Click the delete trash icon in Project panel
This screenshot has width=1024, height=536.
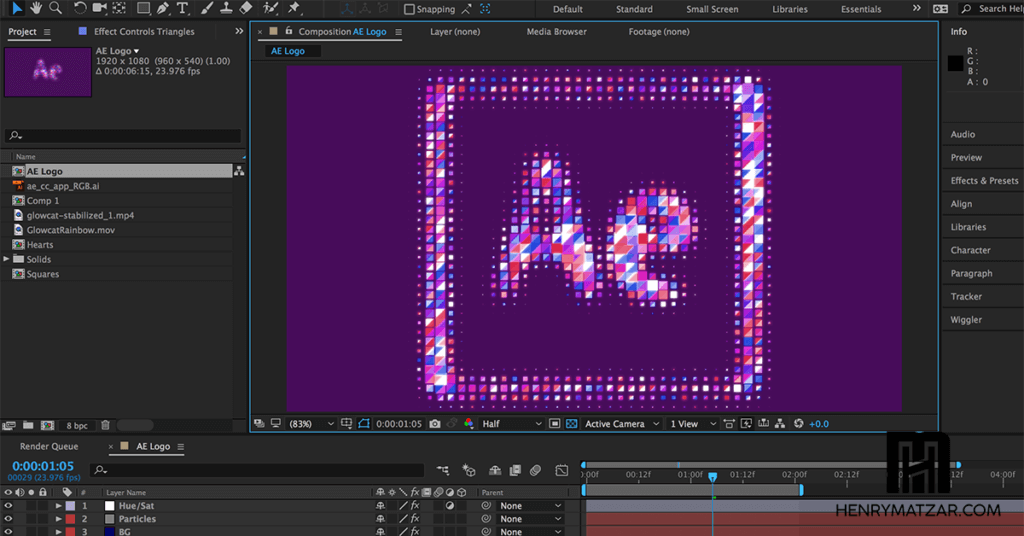105,425
